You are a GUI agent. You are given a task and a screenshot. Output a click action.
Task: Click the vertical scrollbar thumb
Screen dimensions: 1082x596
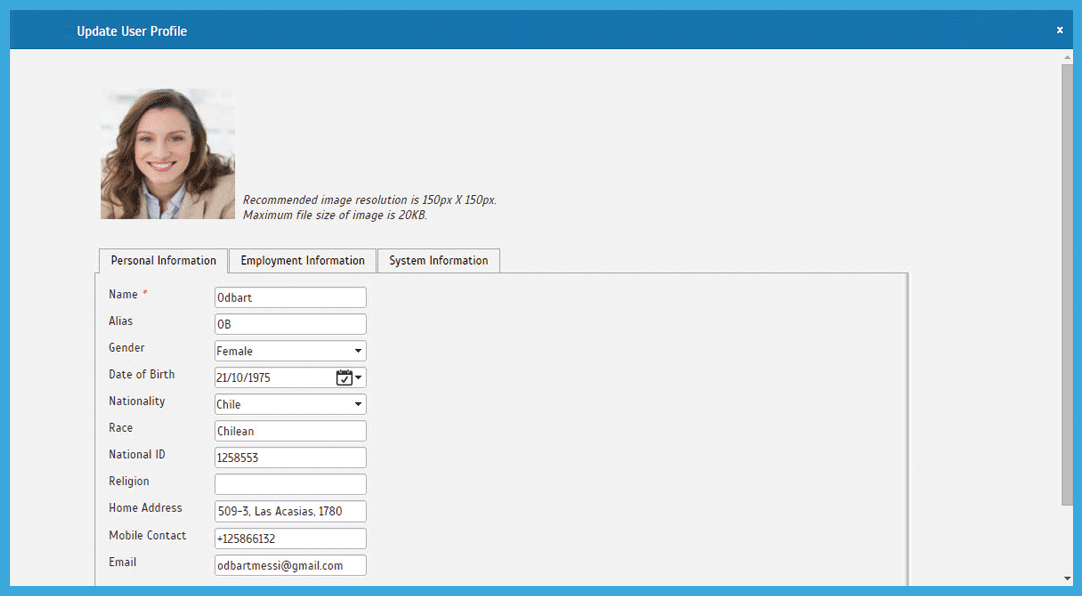click(1068, 283)
